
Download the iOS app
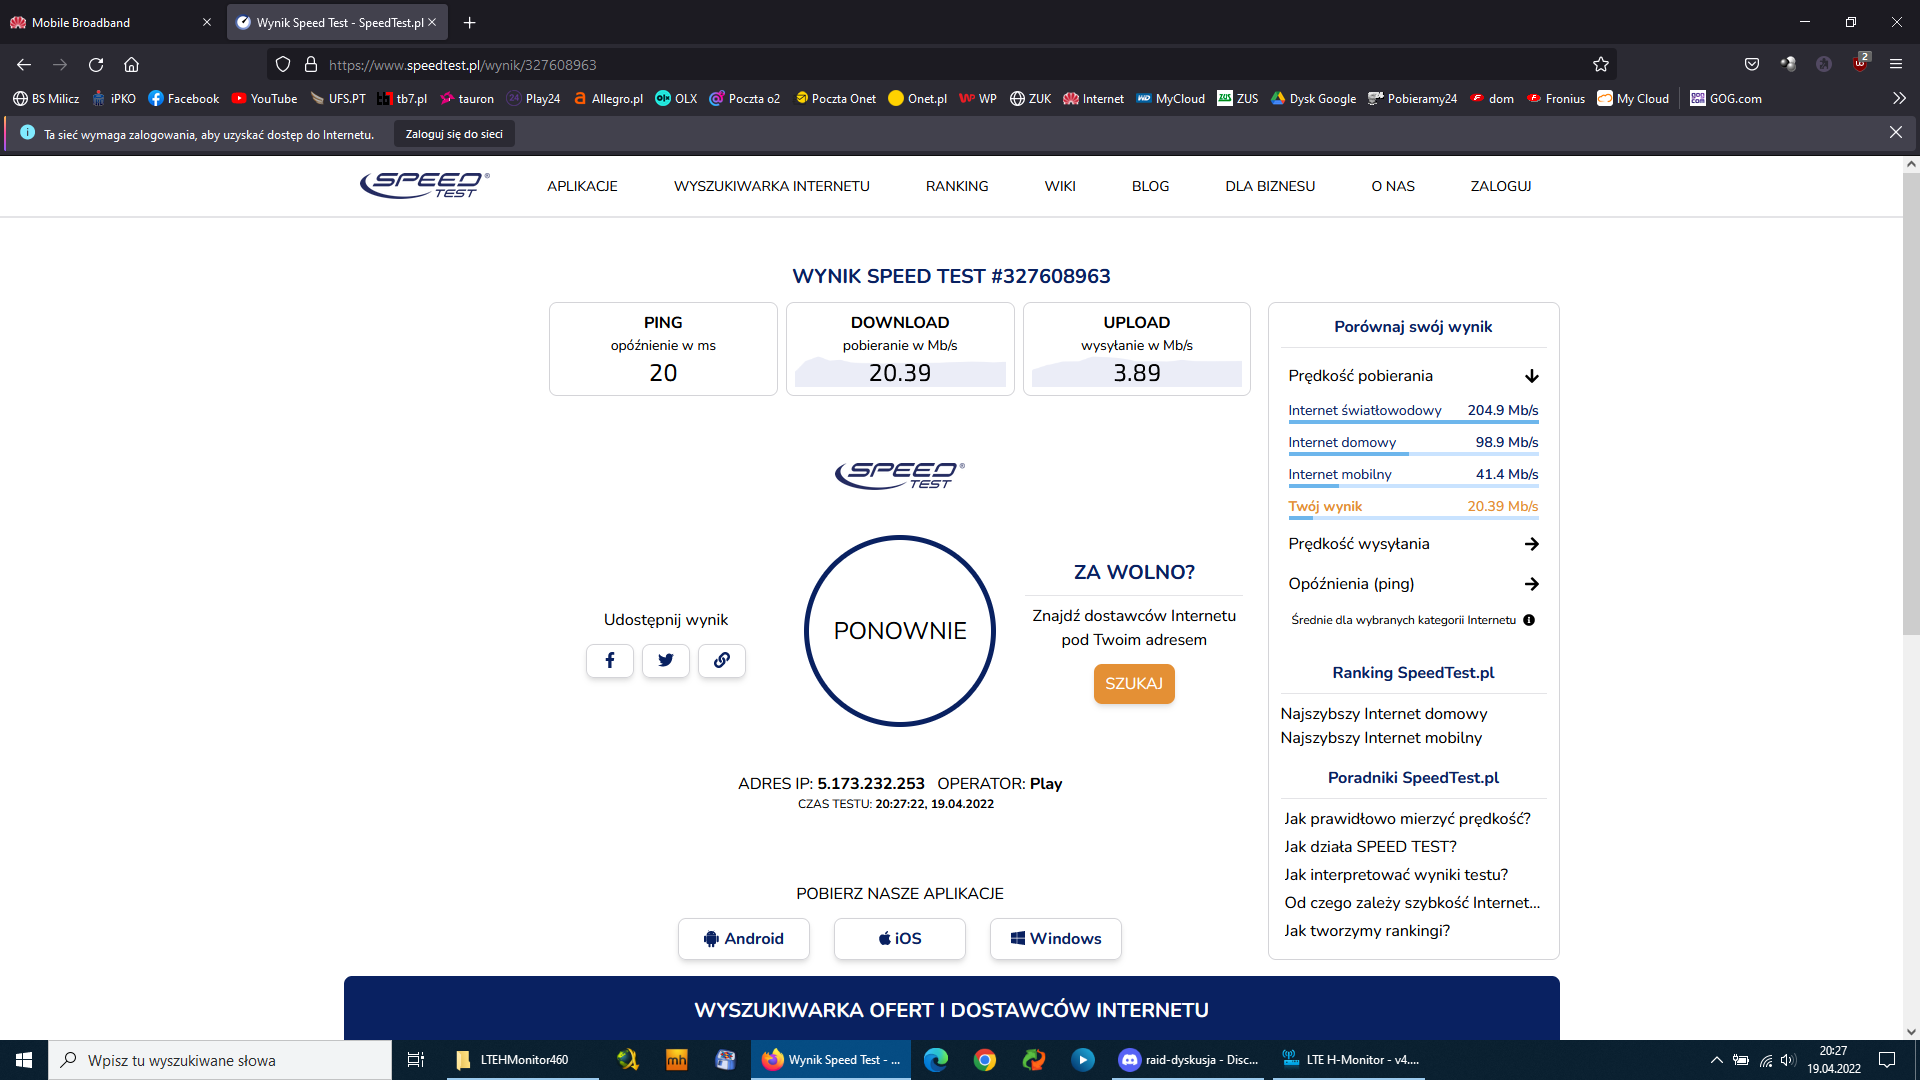pyautogui.click(x=900, y=939)
